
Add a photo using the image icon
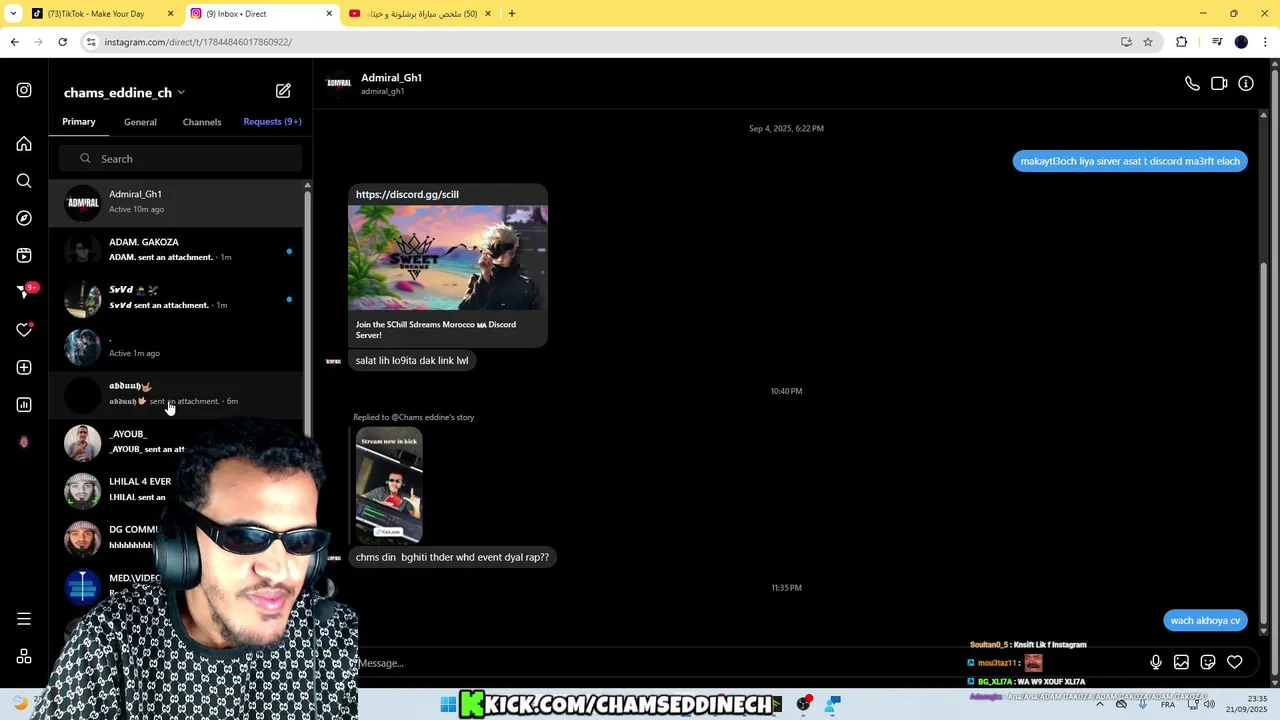1181,662
